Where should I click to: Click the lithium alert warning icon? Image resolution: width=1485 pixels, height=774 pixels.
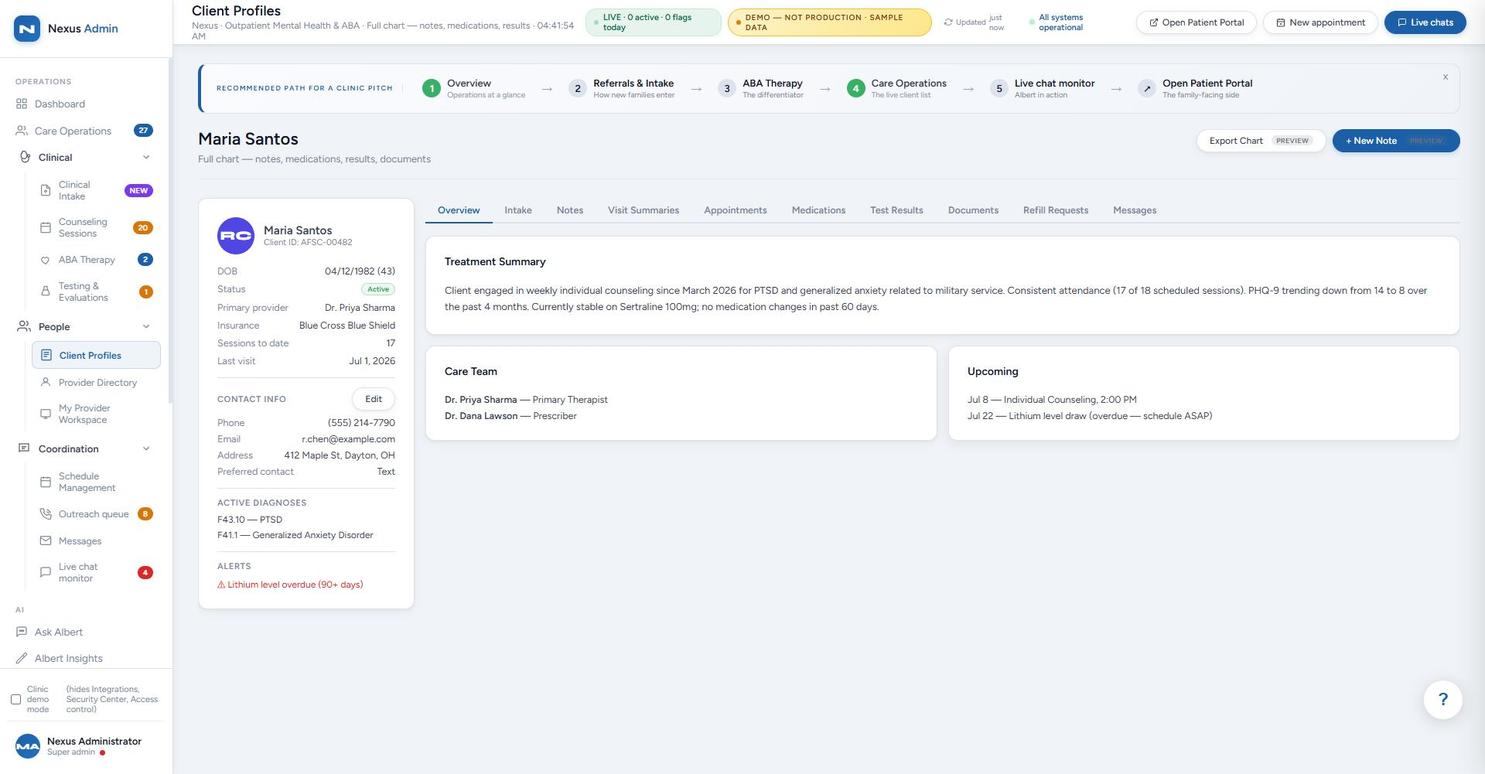click(221, 585)
